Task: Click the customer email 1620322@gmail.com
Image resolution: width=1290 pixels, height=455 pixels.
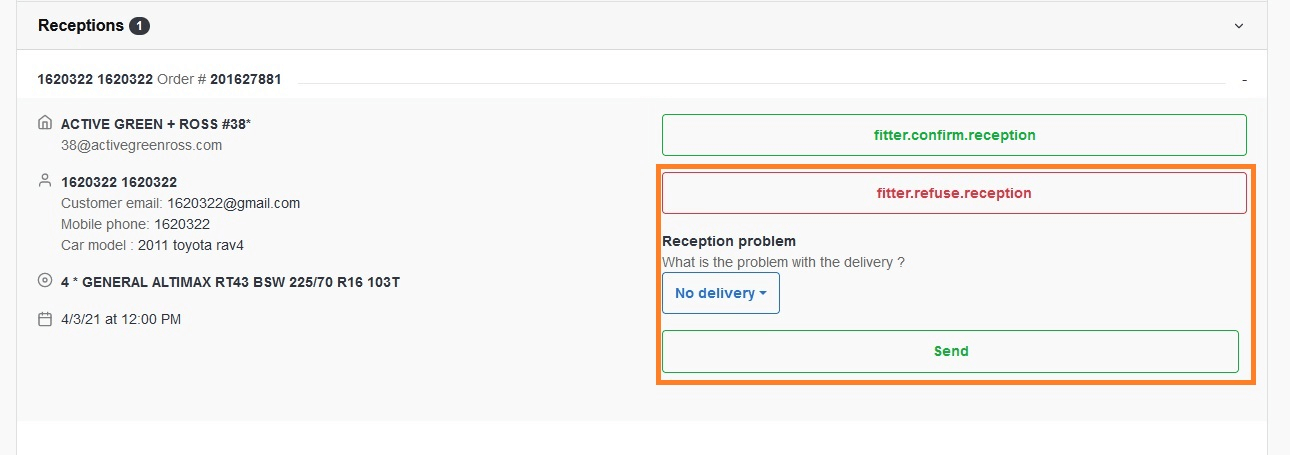Action: [x=233, y=203]
